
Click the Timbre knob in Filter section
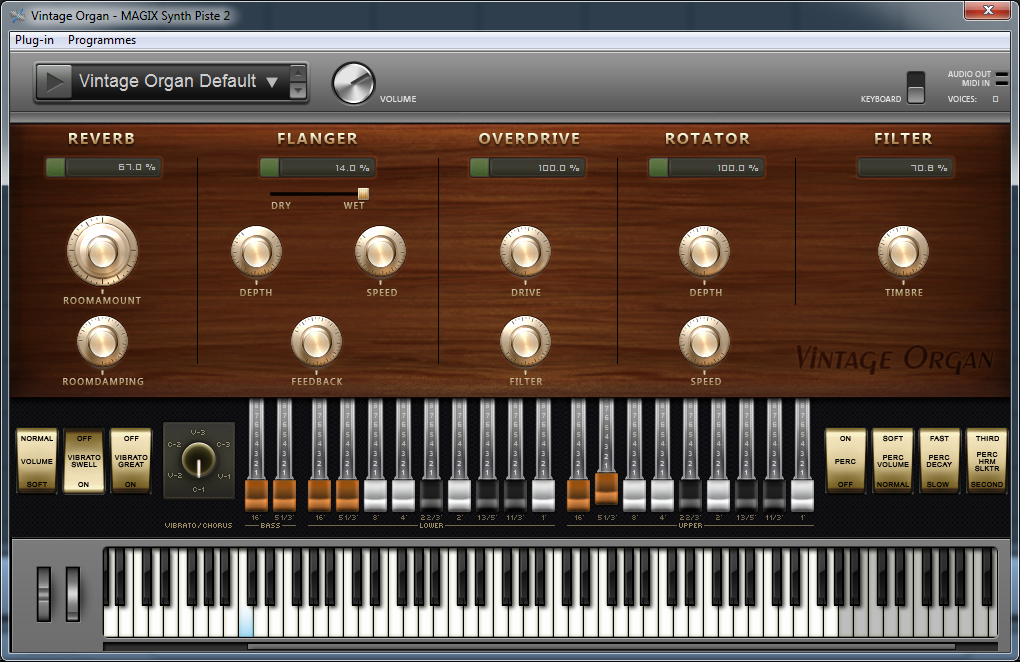[x=903, y=253]
